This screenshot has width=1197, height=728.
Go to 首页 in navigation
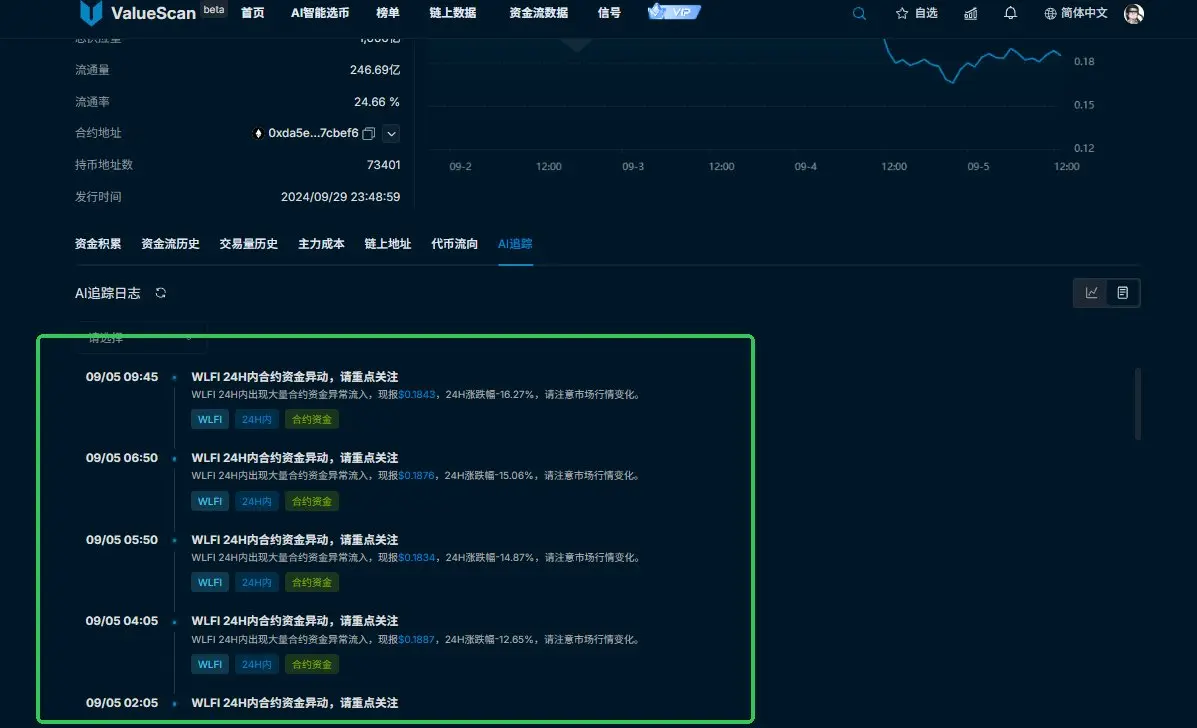coord(253,13)
